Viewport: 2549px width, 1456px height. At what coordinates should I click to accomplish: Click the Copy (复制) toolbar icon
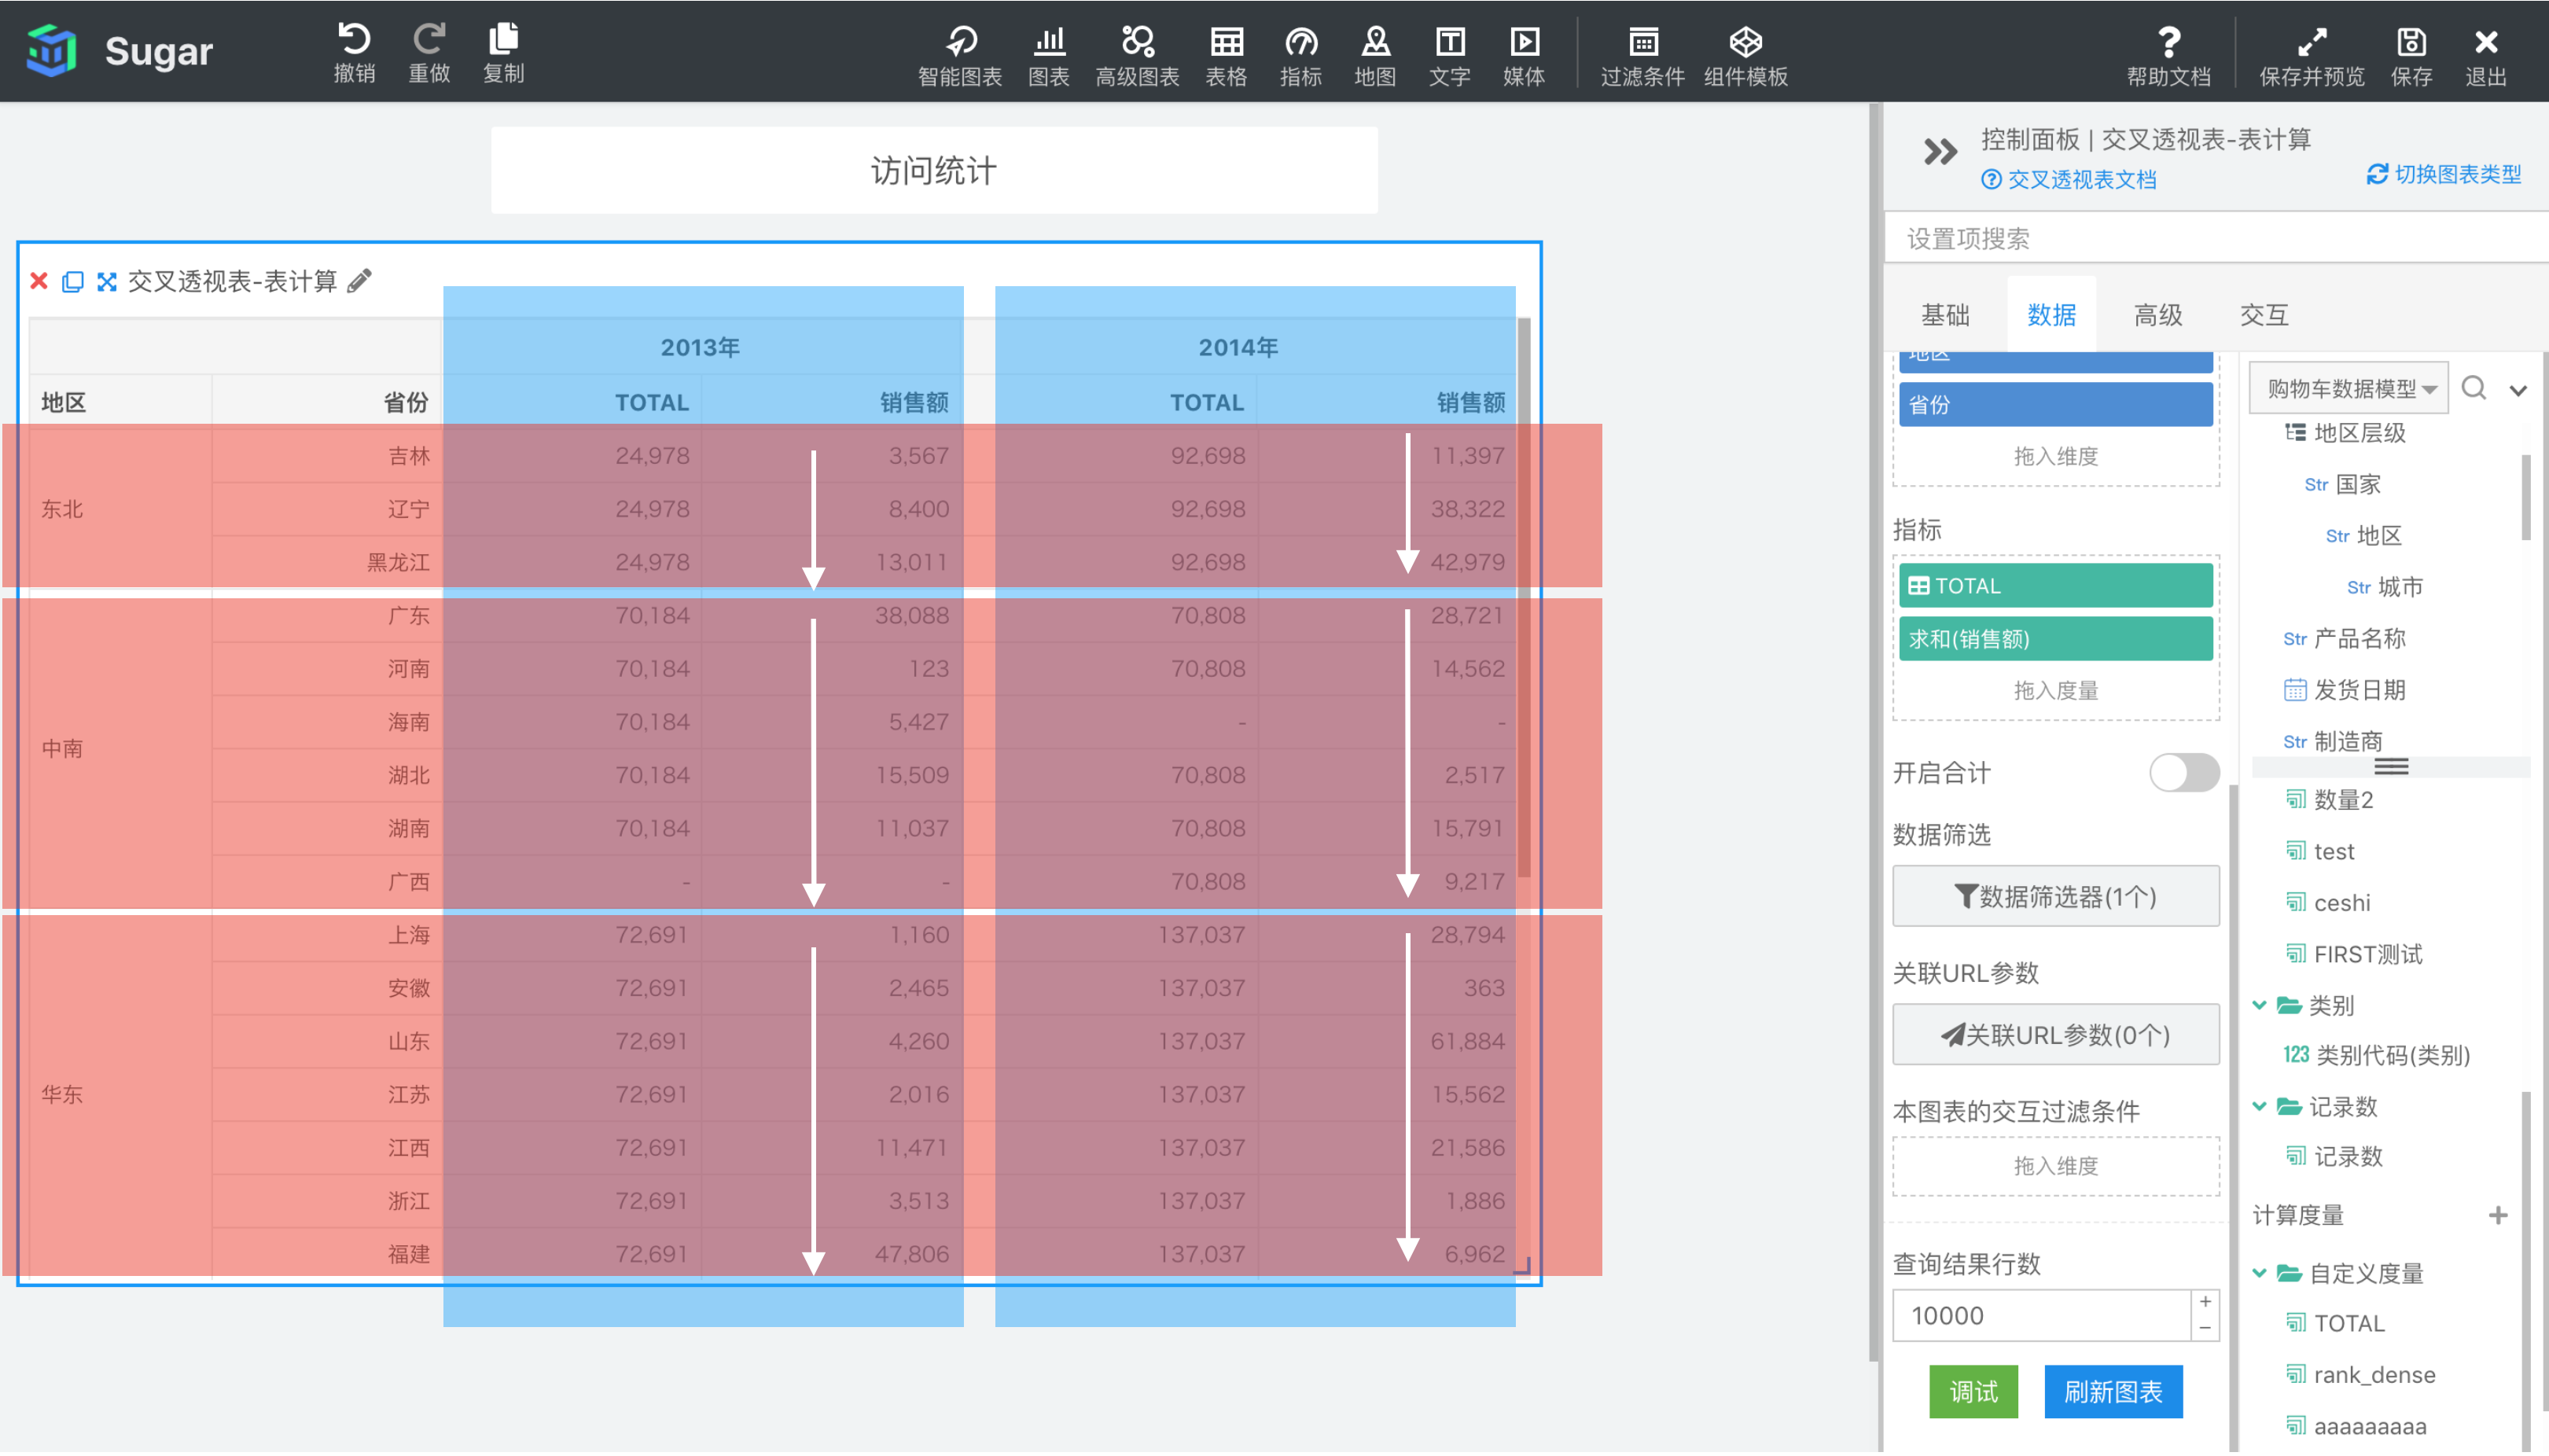(503, 52)
